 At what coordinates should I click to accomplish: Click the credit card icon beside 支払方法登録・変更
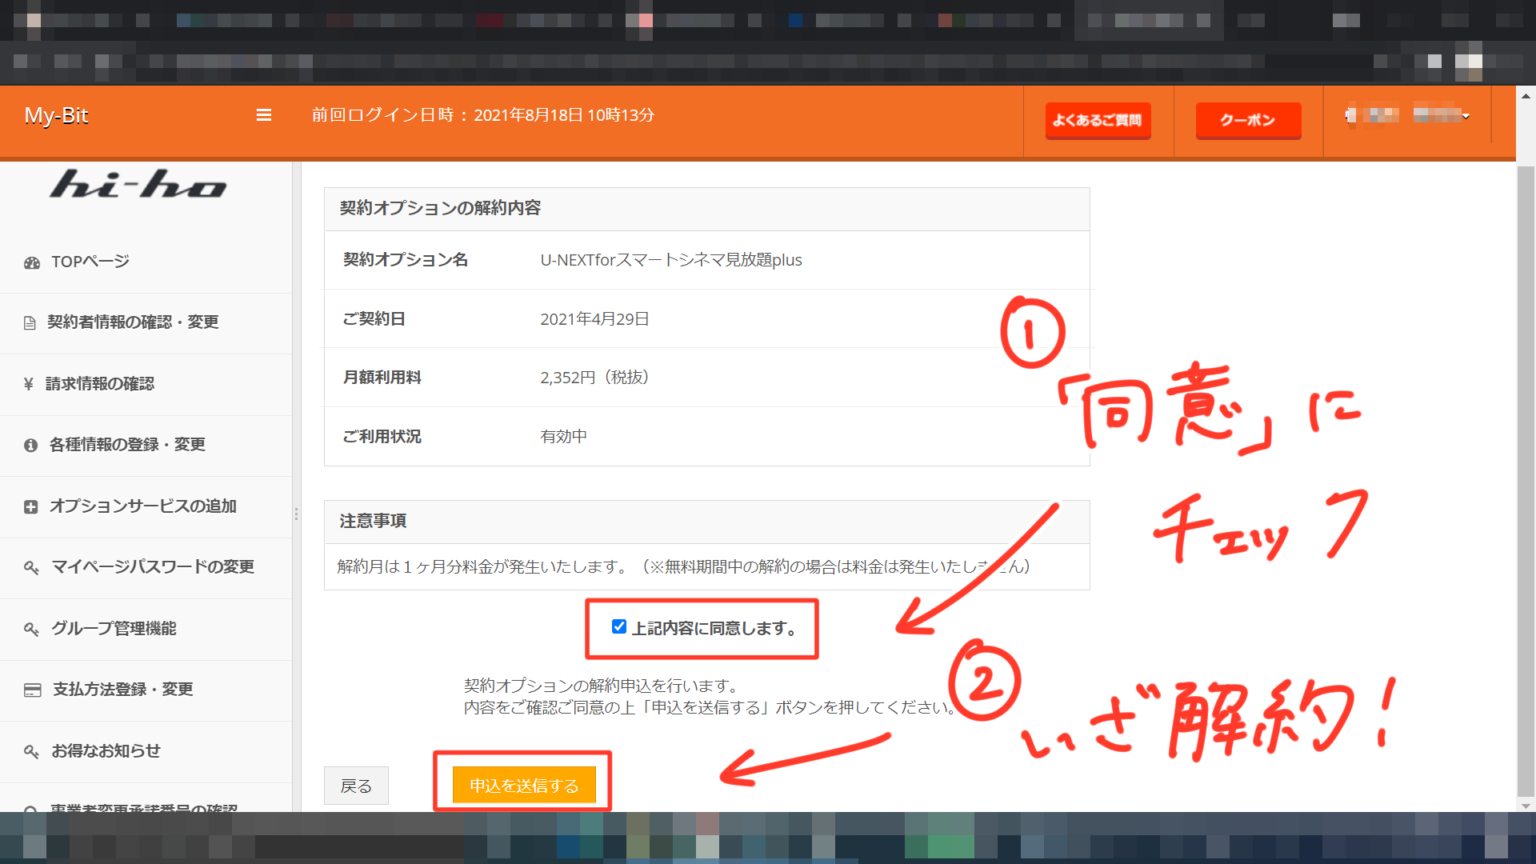pos(31,690)
